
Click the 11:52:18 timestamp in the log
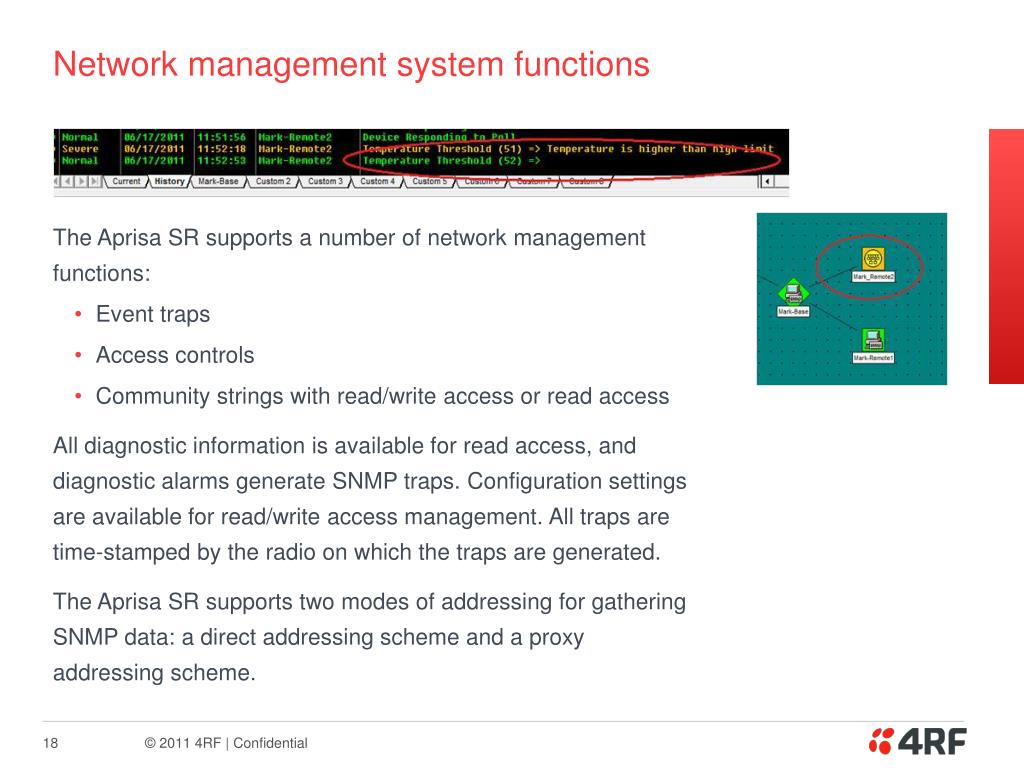221,149
